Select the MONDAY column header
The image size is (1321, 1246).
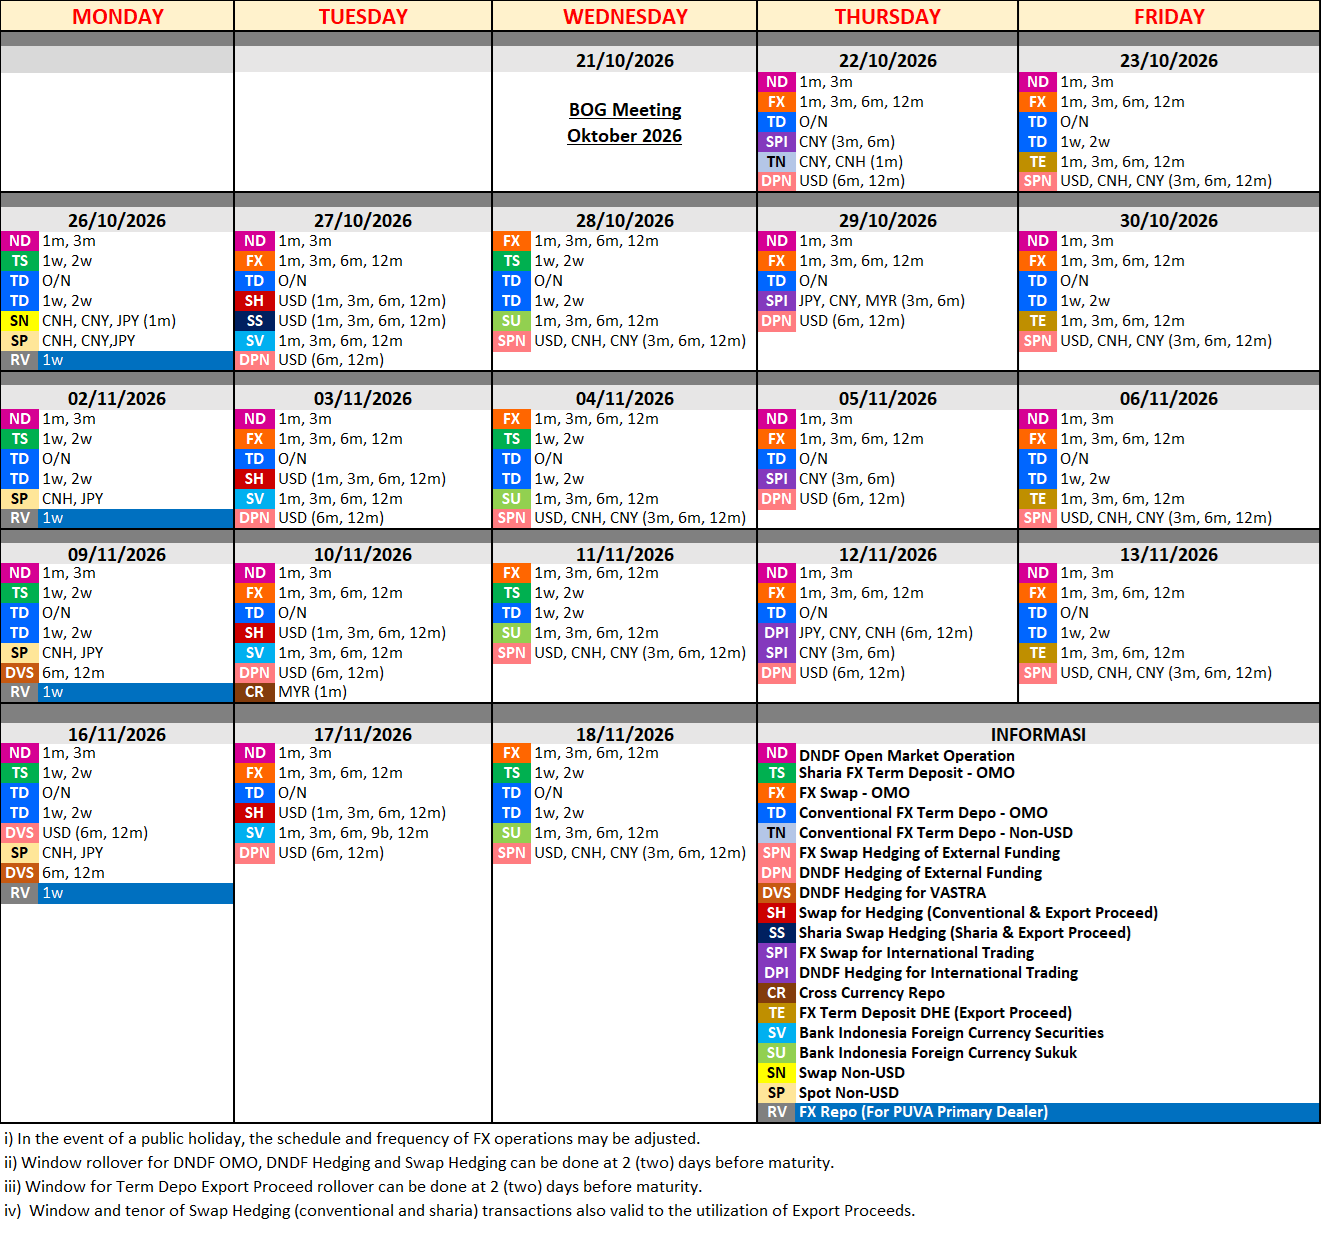(x=118, y=16)
